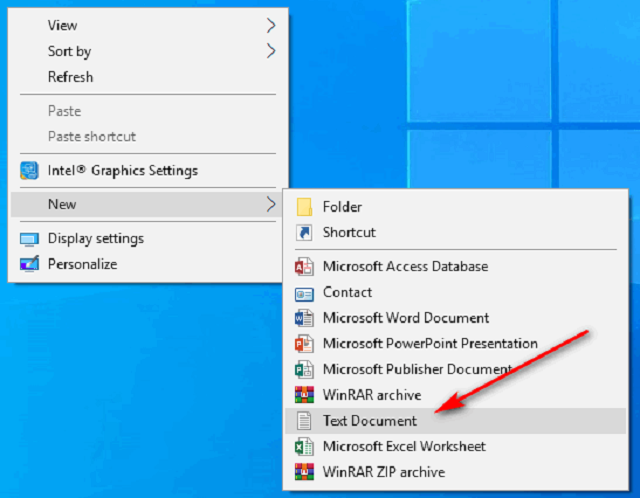
Task: Click the Microsoft Word Document icon
Action: click(x=305, y=318)
